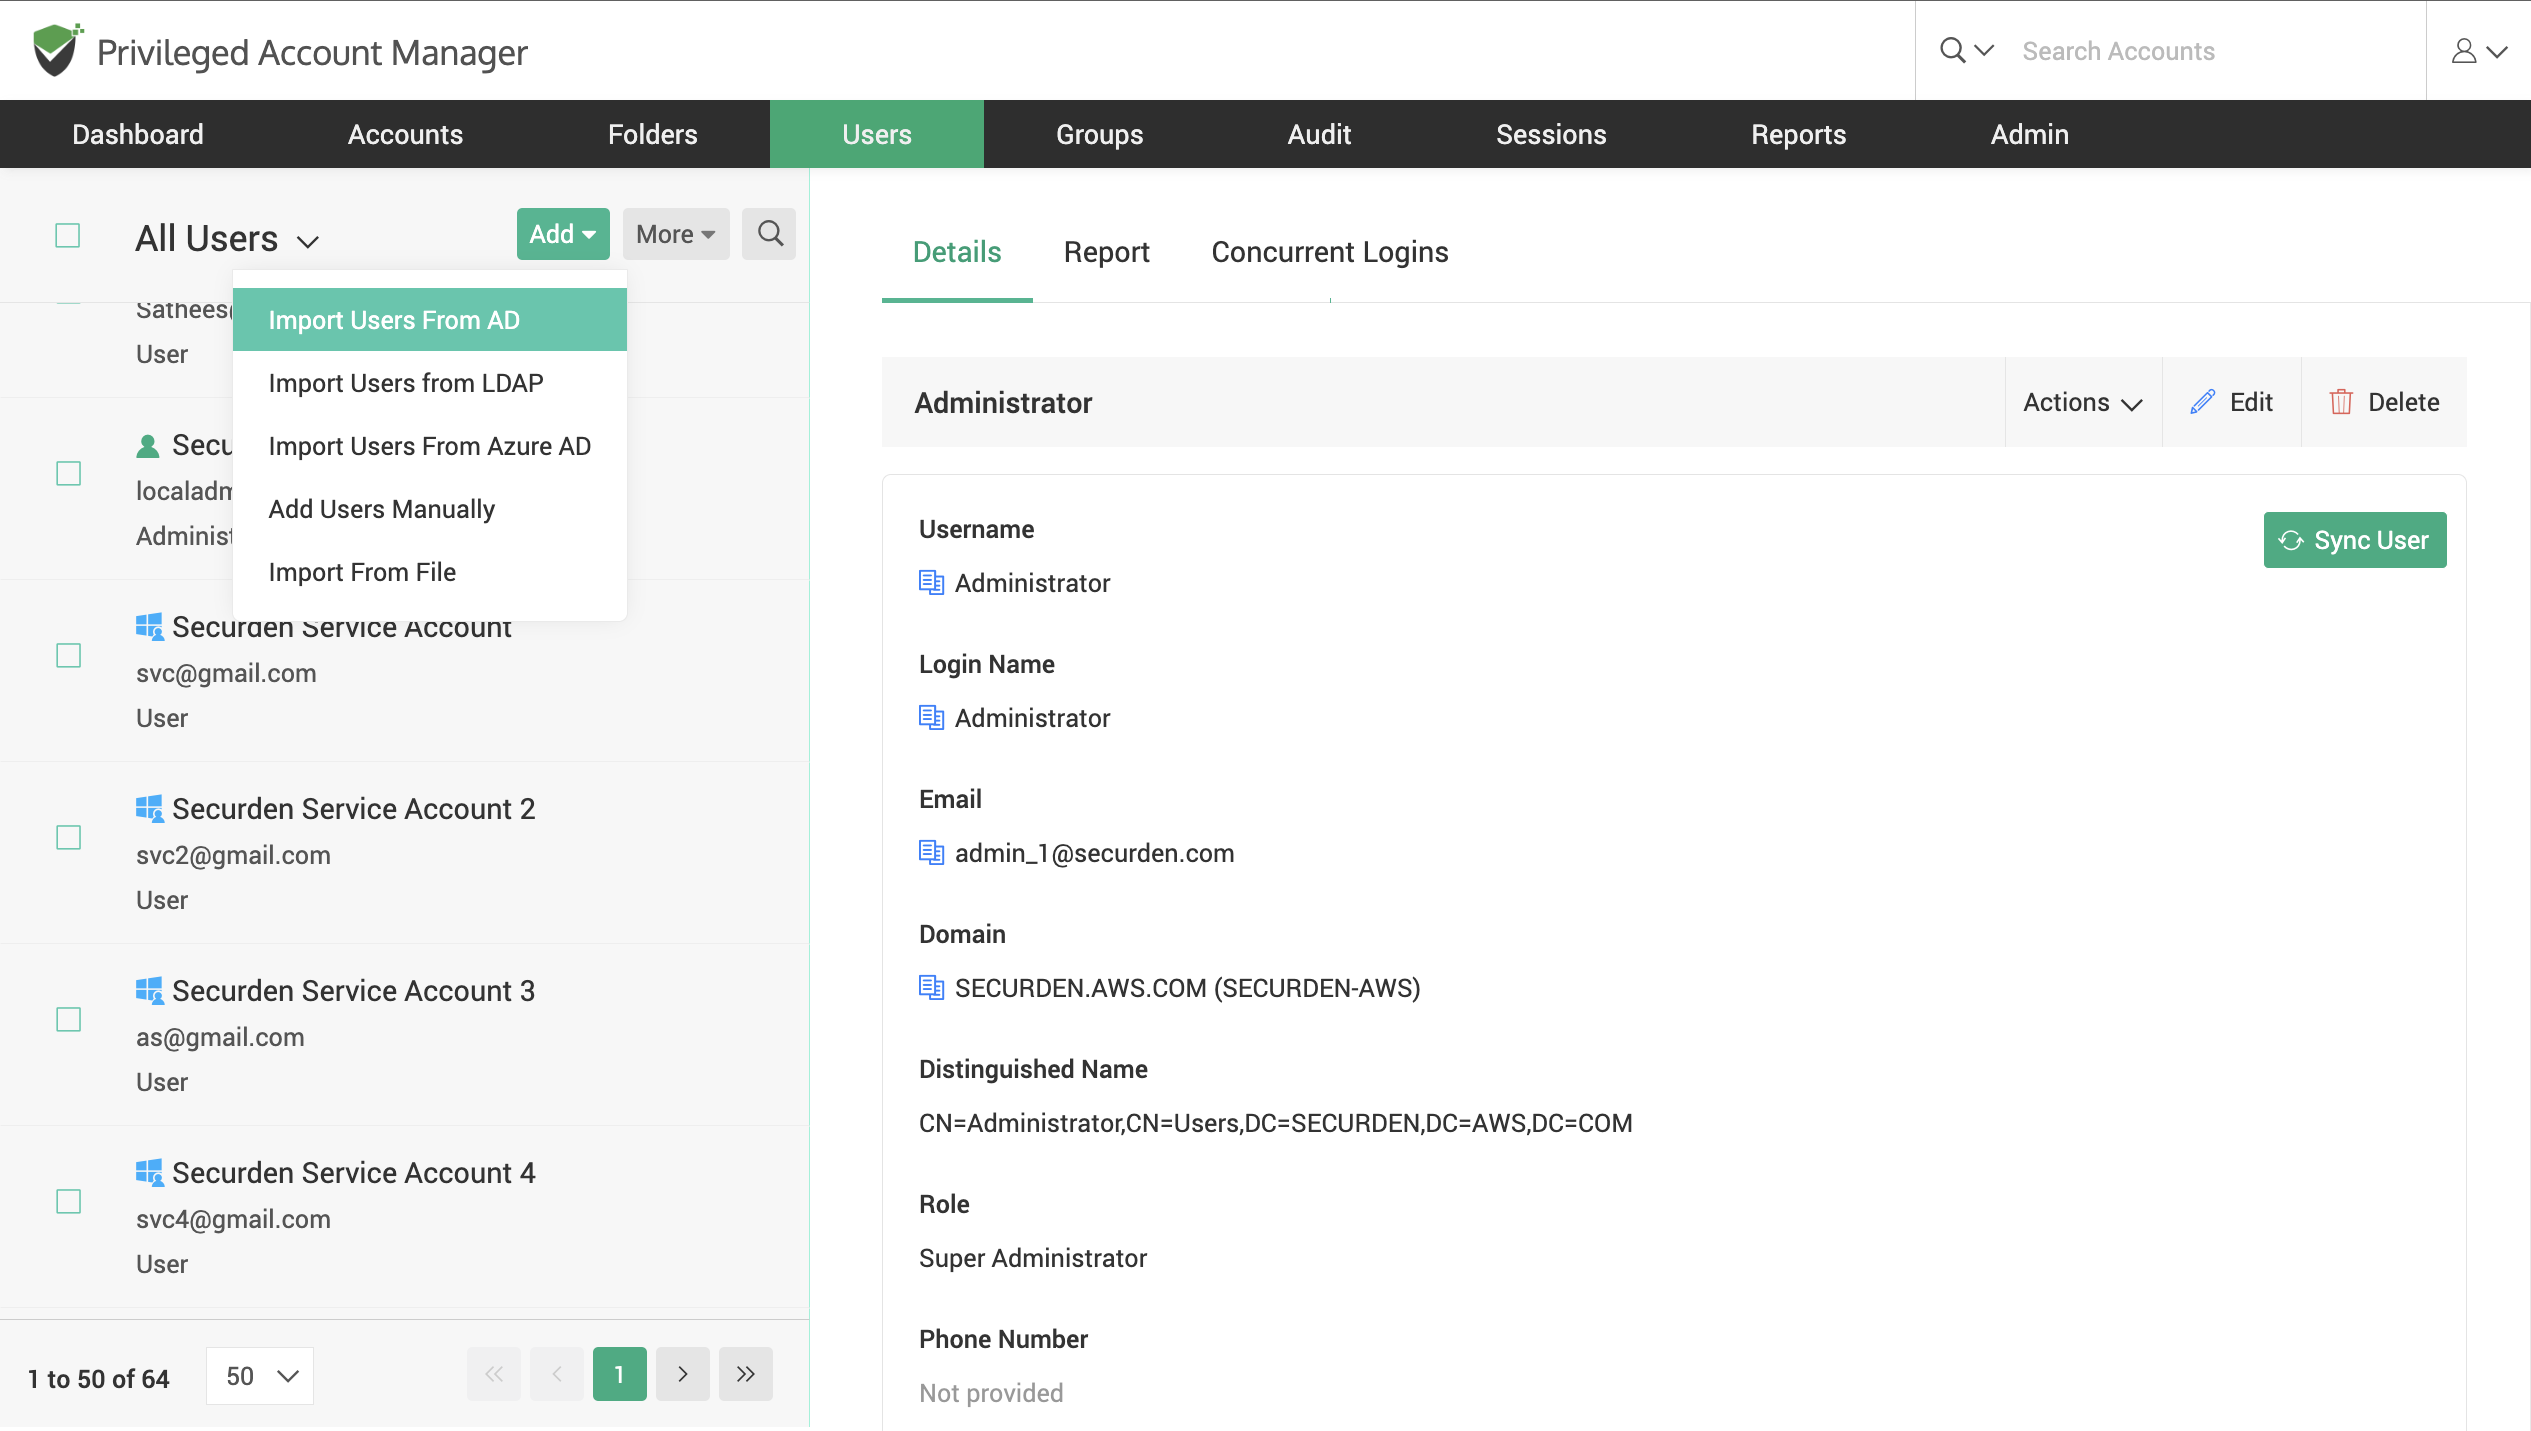Click the copy icon next to Domain
The width and height of the screenshot is (2531, 1431).
pos(930,988)
